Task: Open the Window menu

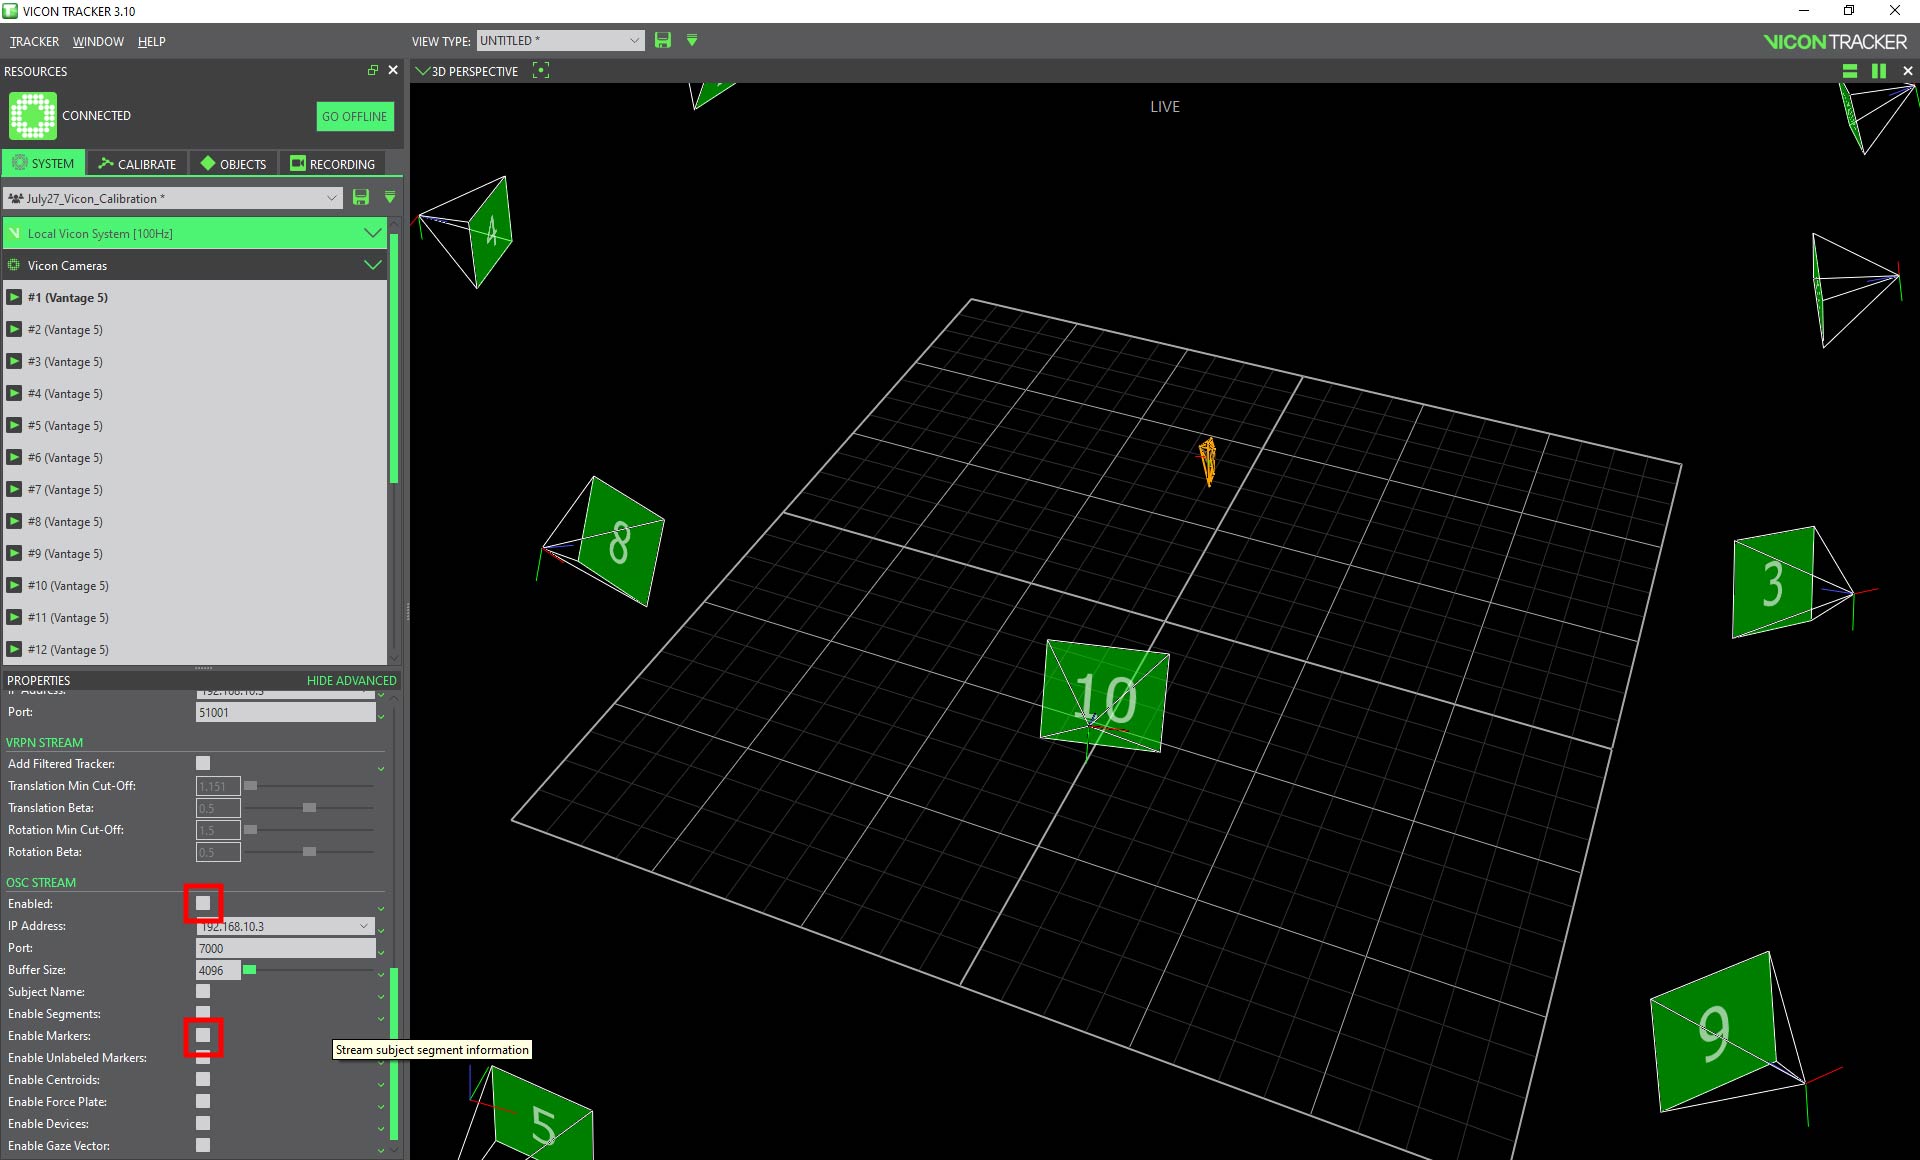Action: (x=98, y=41)
